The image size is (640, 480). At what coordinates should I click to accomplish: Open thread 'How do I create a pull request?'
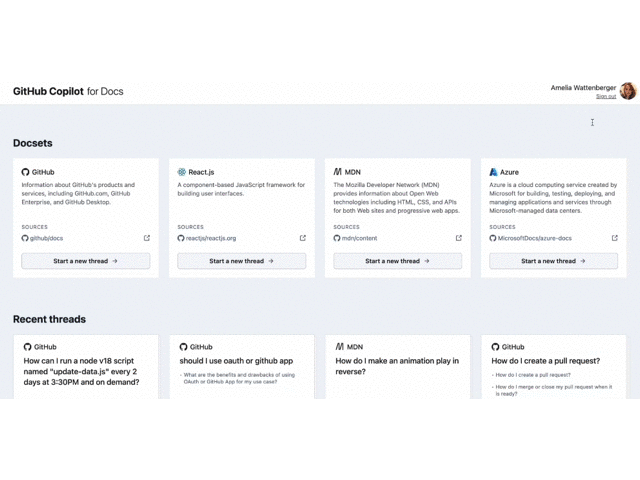[x=545, y=361]
